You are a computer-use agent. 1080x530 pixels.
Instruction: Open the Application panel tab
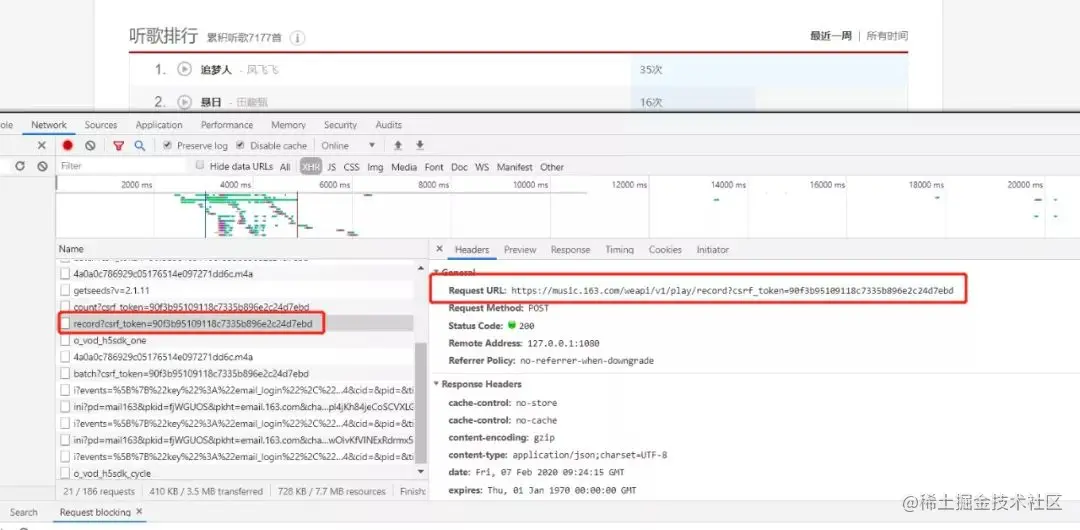pos(159,125)
